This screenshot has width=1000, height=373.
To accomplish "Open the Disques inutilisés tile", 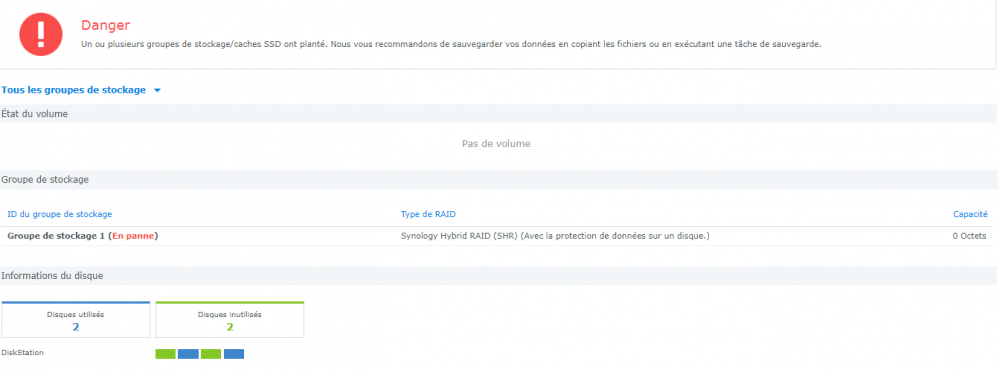I will [x=230, y=319].
